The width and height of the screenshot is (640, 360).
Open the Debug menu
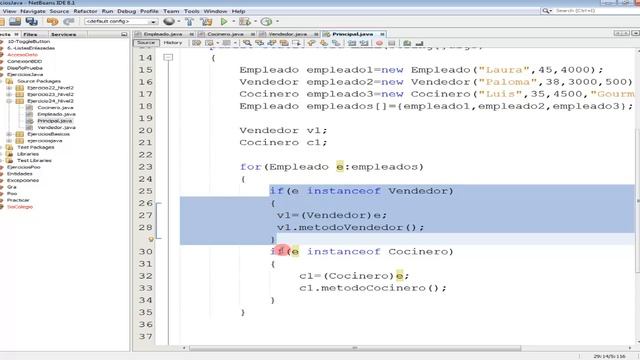pos(127,11)
